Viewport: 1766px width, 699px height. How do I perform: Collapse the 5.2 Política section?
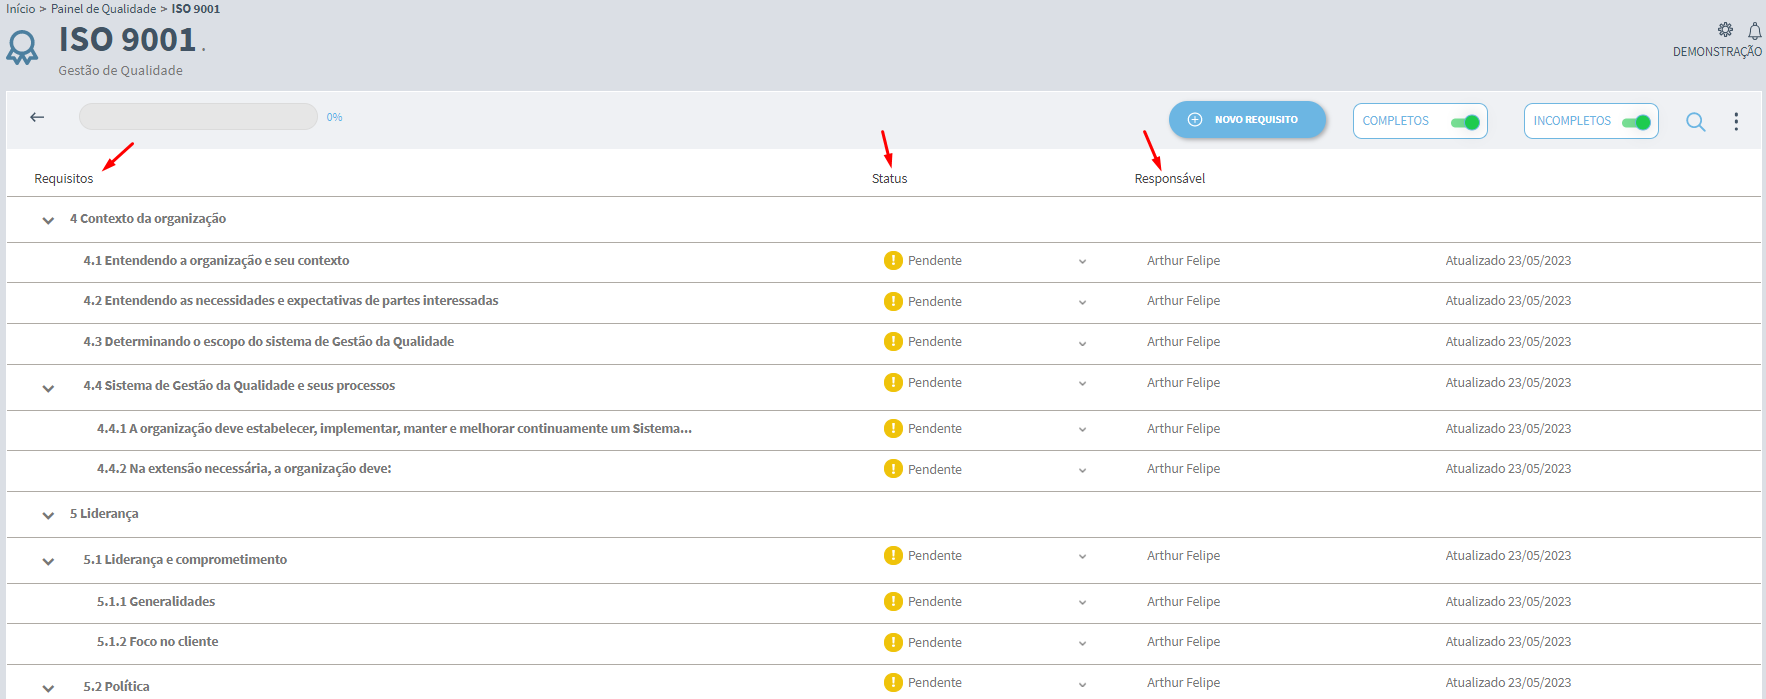click(x=48, y=688)
